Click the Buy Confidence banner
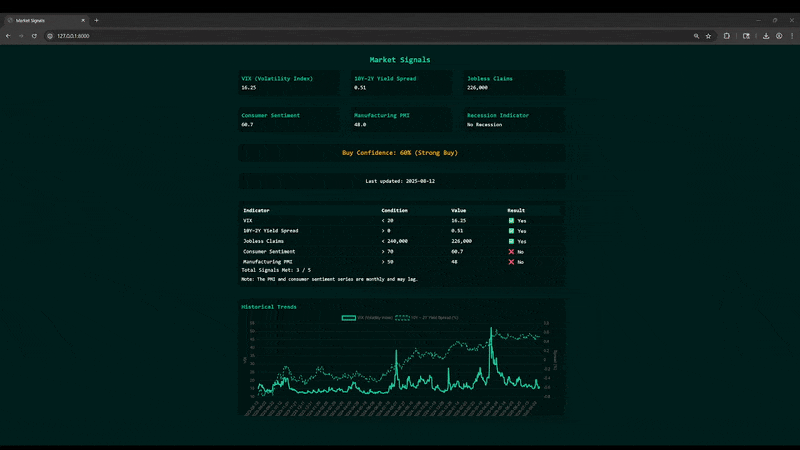The width and height of the screenshot is (800, 450). click(400, 153)
